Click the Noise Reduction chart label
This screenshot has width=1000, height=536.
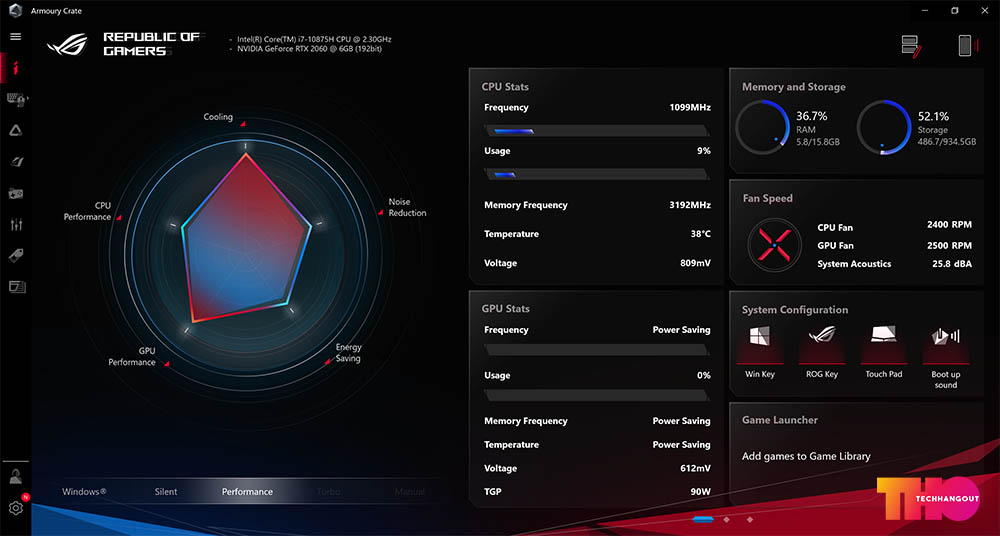(x=408, y=207)
